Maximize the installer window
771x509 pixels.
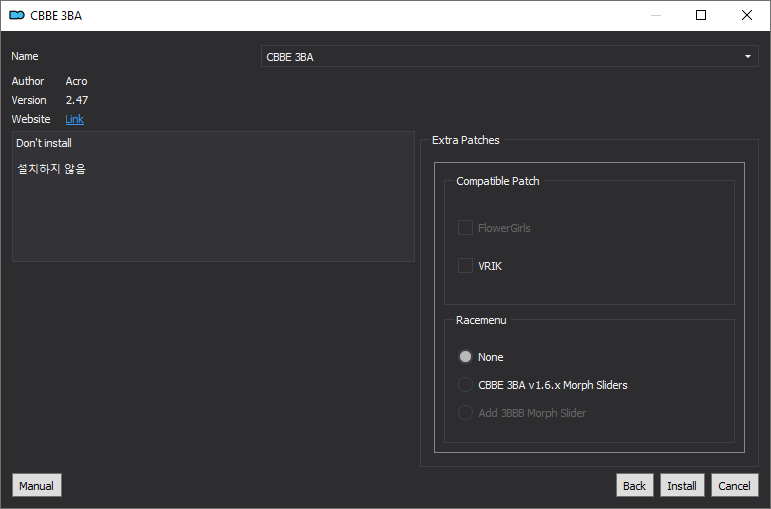[701, 15]
